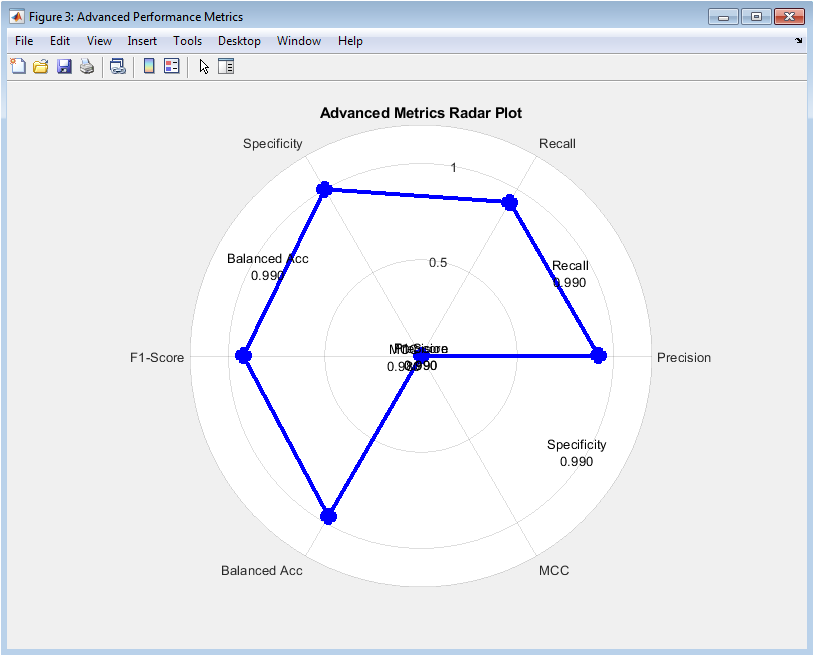Click the New Figure toolbar icon
The height and width of the screenshot is (656, 814).
click(17, 67)
